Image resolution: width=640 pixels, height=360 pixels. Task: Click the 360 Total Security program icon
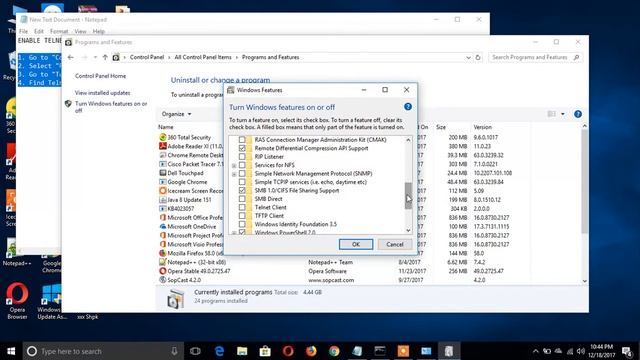162,138
